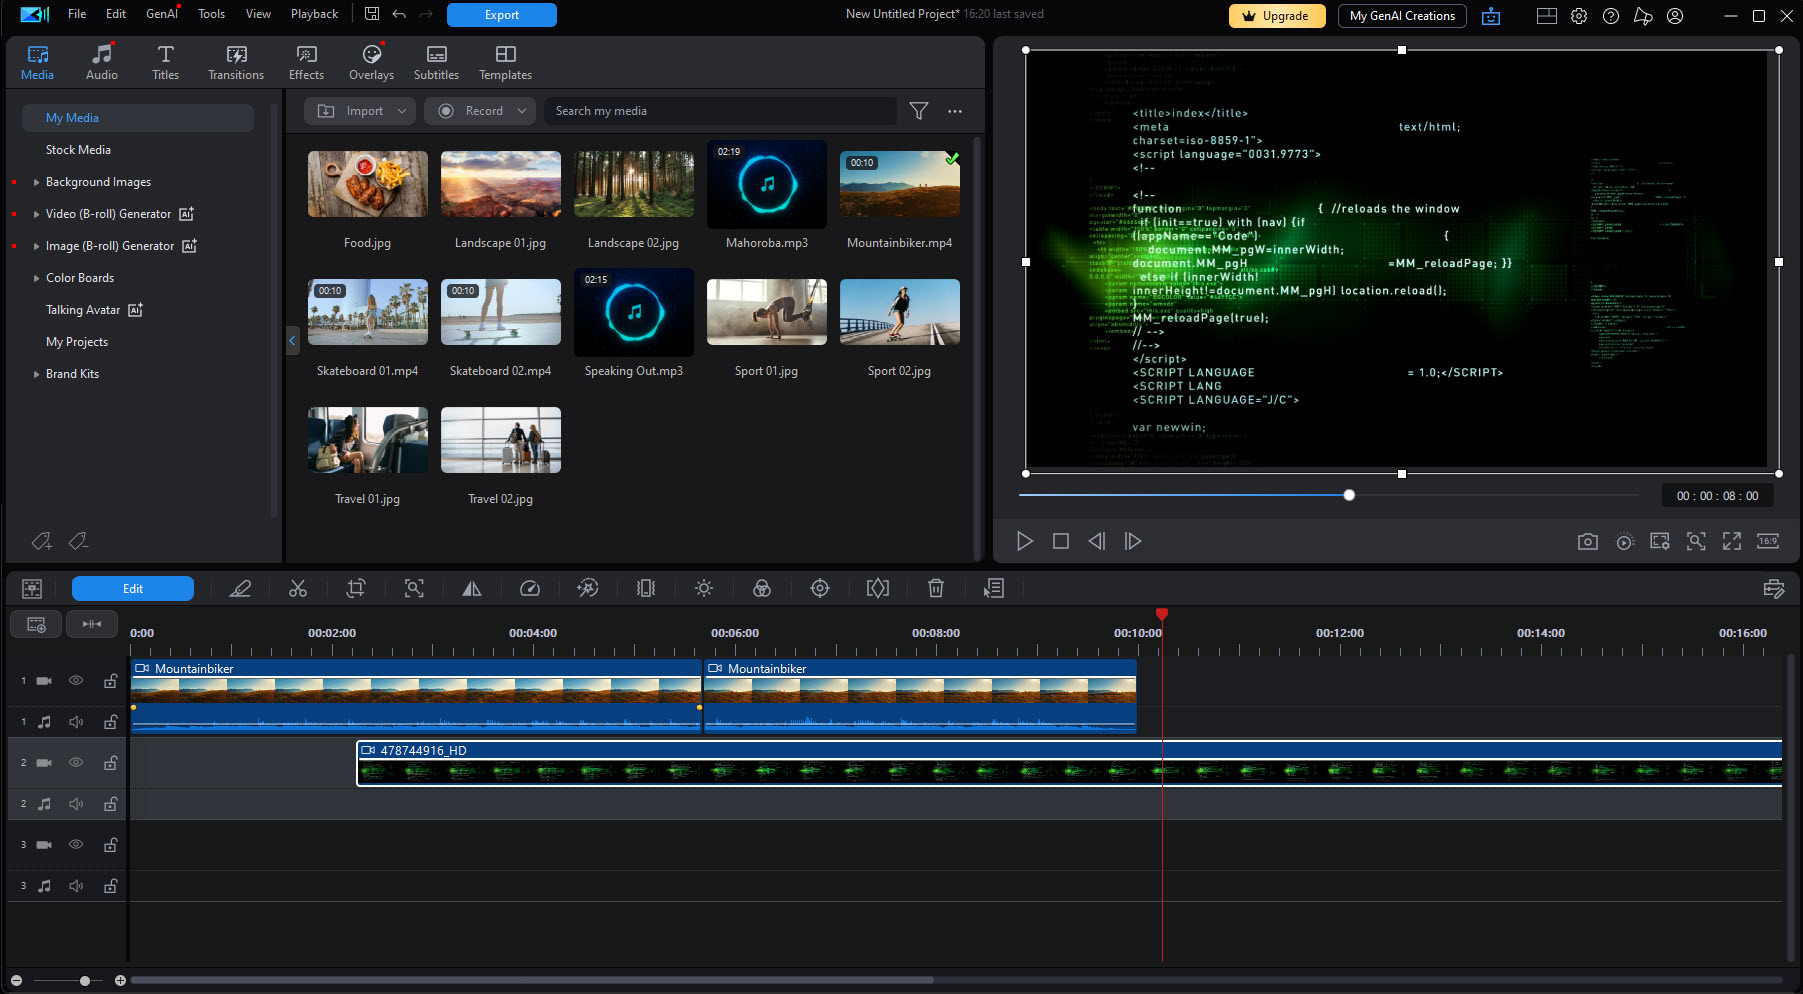Click the Search my media field
The height and width of the screenshot is (994, 1803).
point(720,111)
